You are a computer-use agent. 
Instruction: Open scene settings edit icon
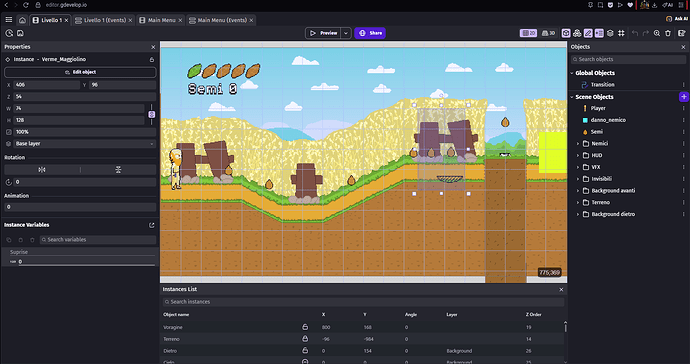[682, 33]
